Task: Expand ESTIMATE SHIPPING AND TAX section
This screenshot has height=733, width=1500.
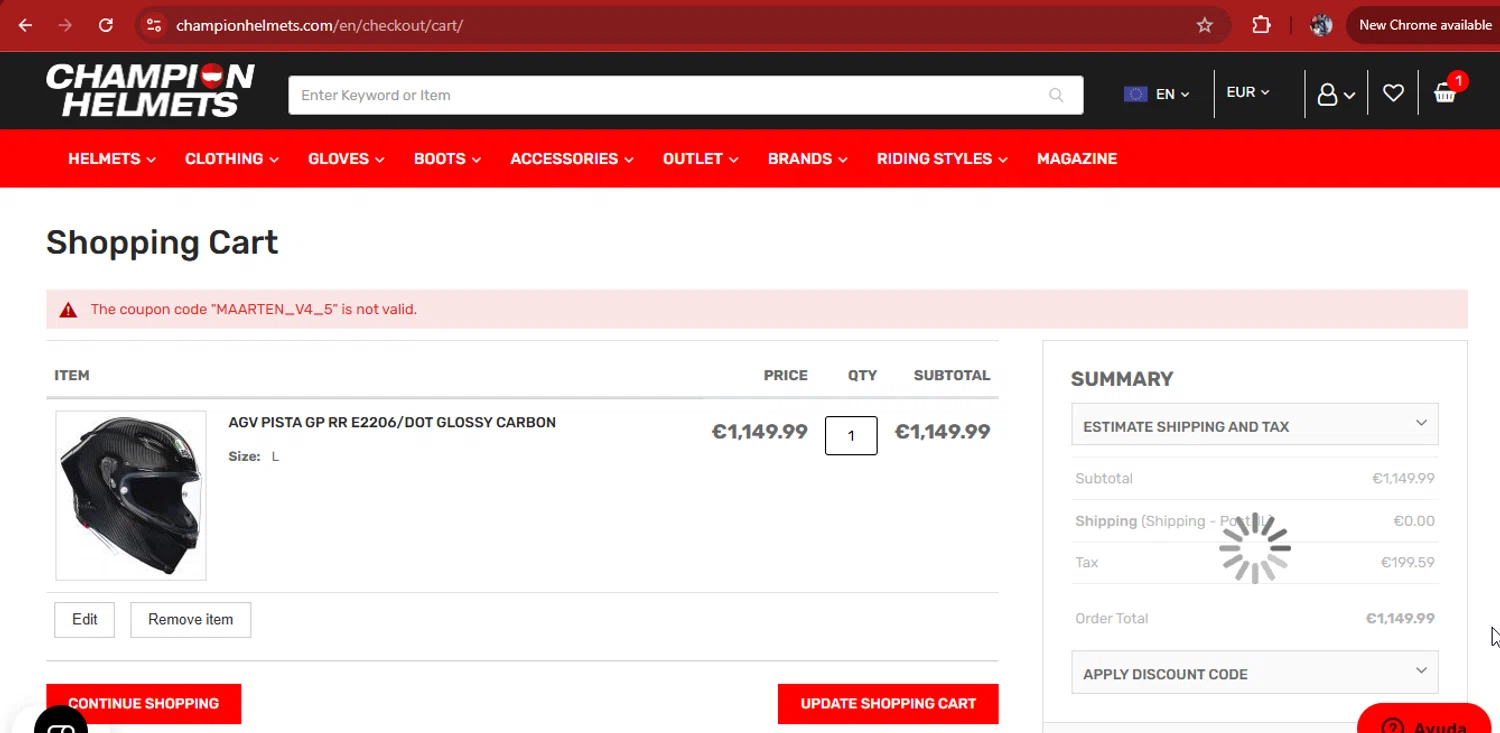Action: click(1255, 424)
